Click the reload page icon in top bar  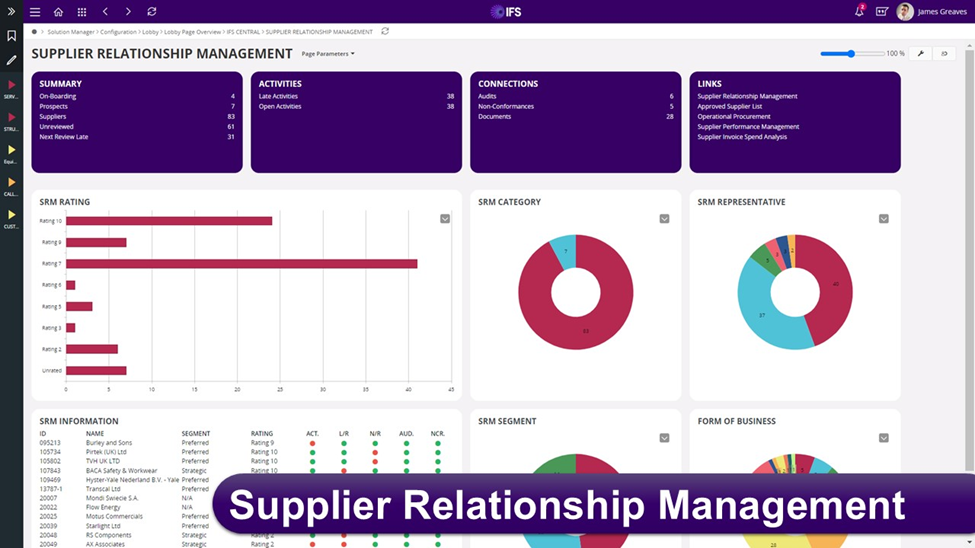pos(152,12)
